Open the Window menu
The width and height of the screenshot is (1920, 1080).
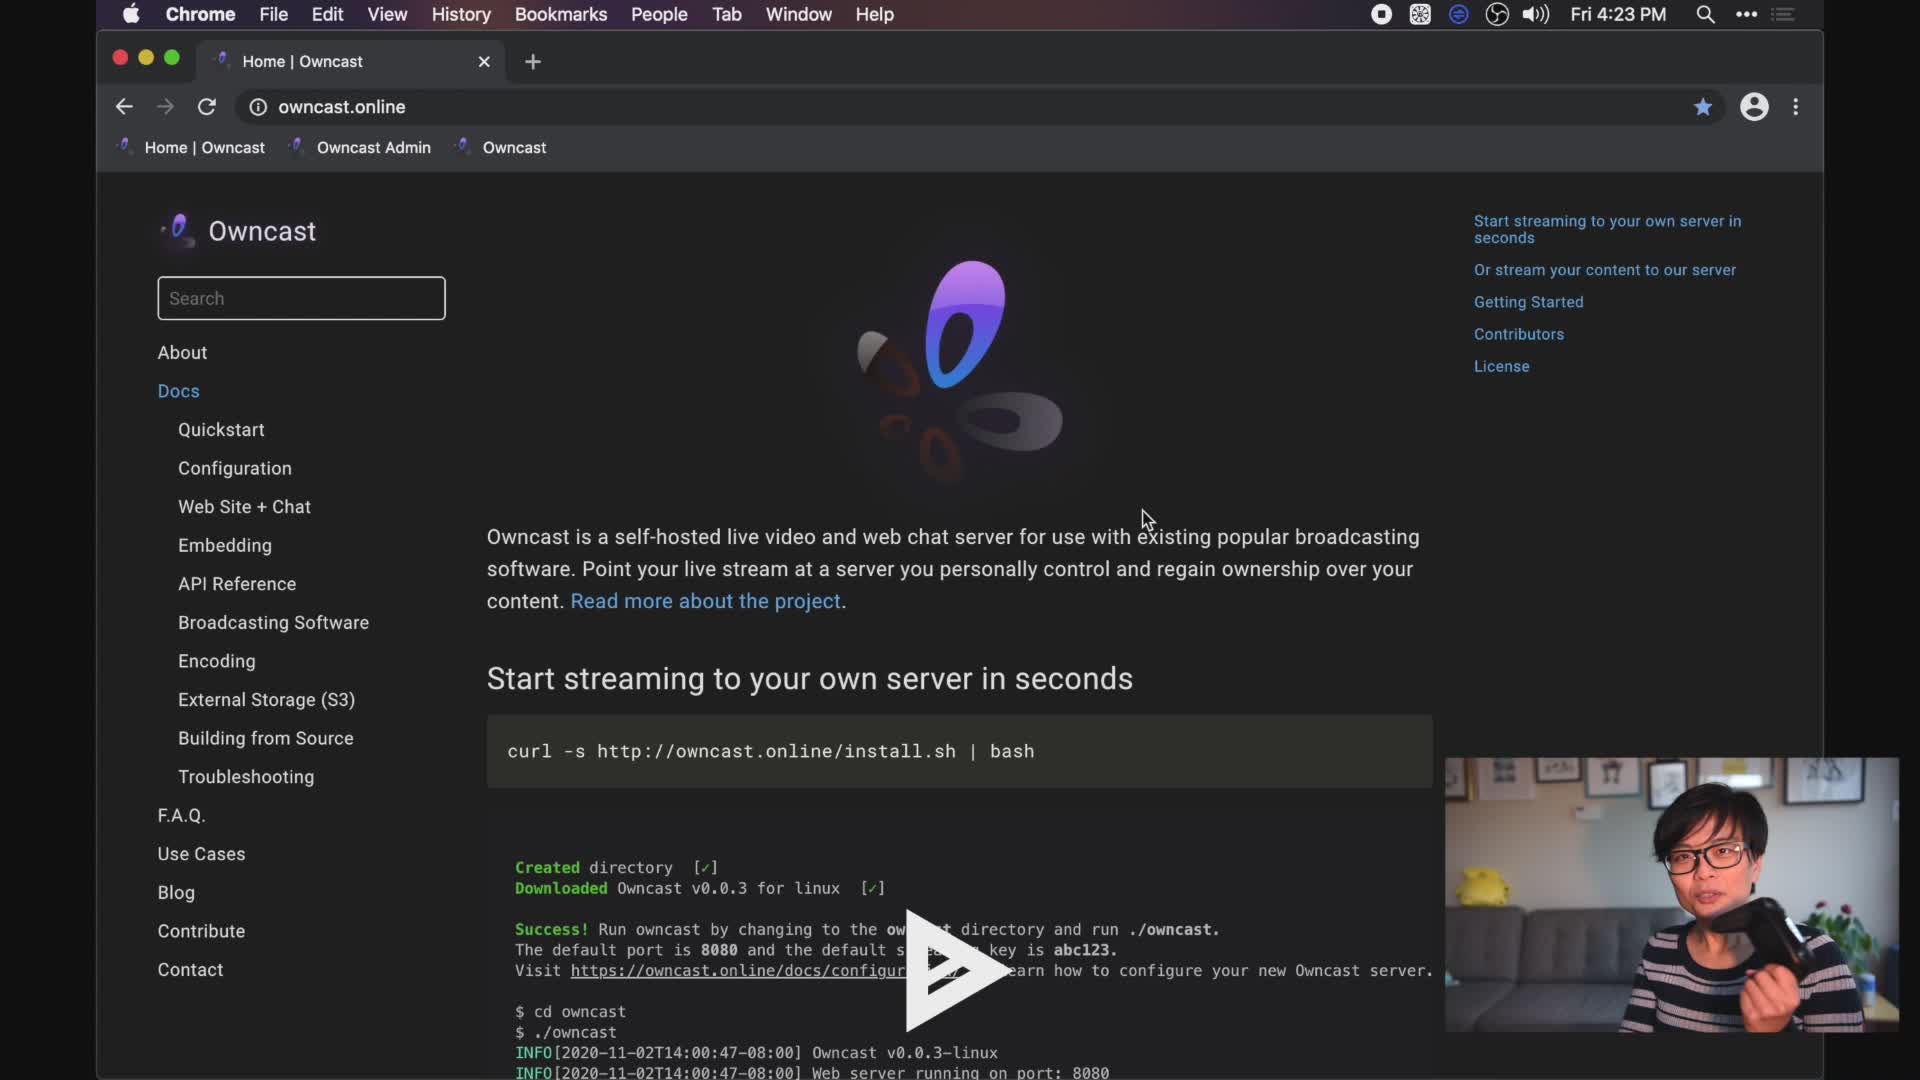pos(798,14)
